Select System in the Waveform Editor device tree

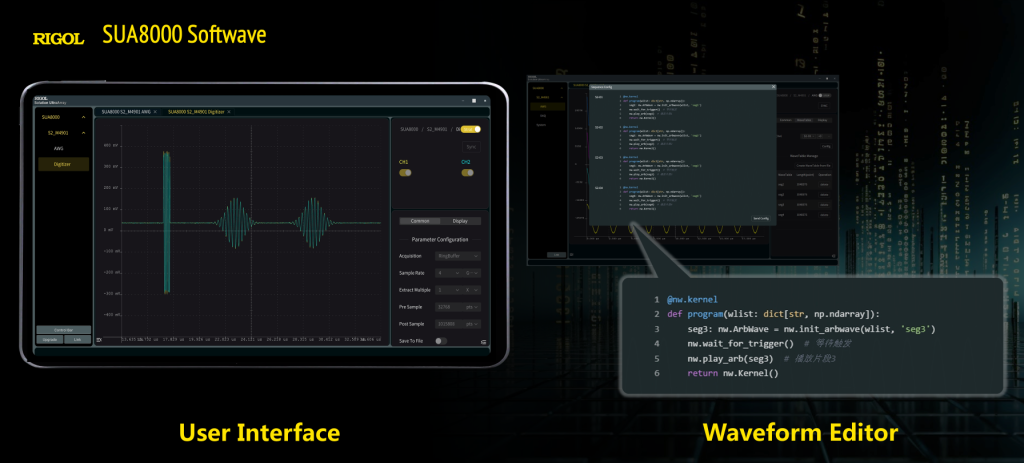[x=541, y=125]
